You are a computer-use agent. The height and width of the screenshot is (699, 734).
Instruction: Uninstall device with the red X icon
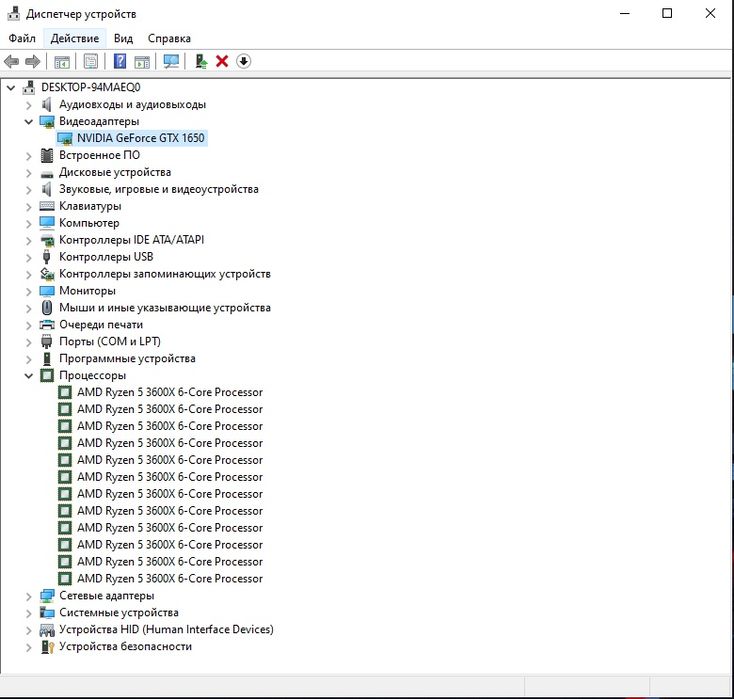pyautogui.click(x=222, y=61)
